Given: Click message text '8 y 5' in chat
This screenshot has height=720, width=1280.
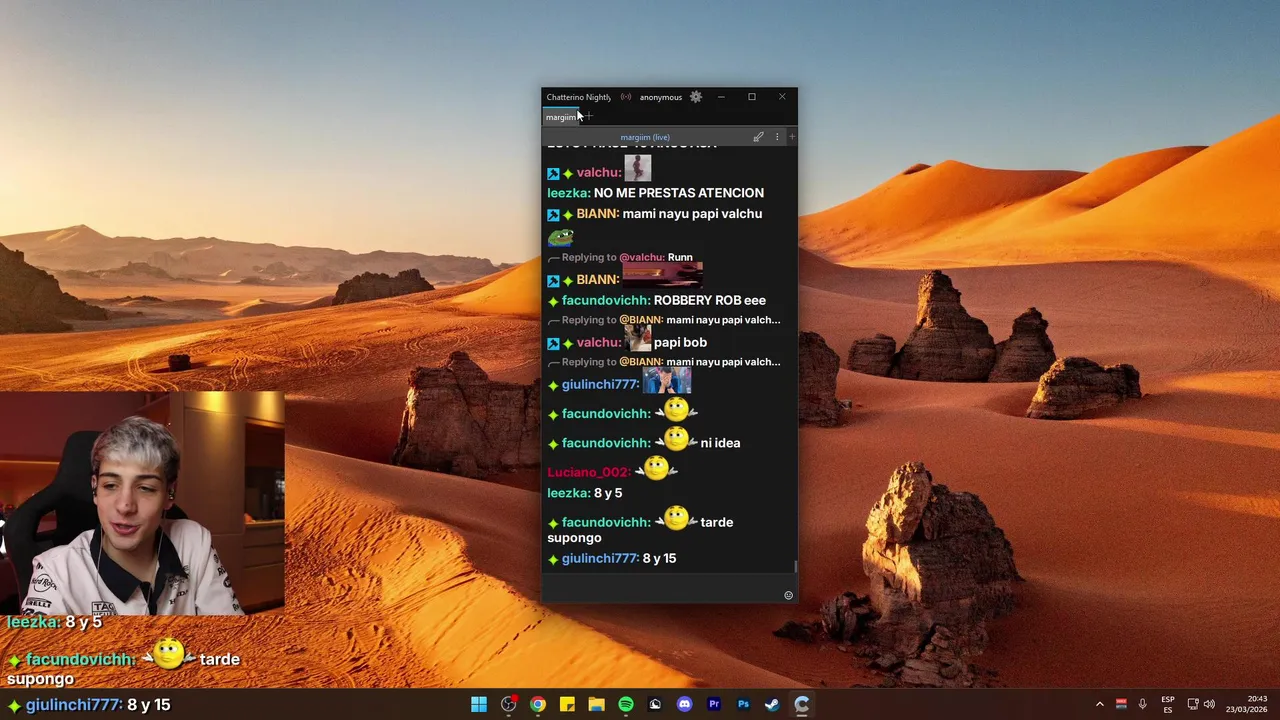Looking at the screenshot, I should pos(608,493).
